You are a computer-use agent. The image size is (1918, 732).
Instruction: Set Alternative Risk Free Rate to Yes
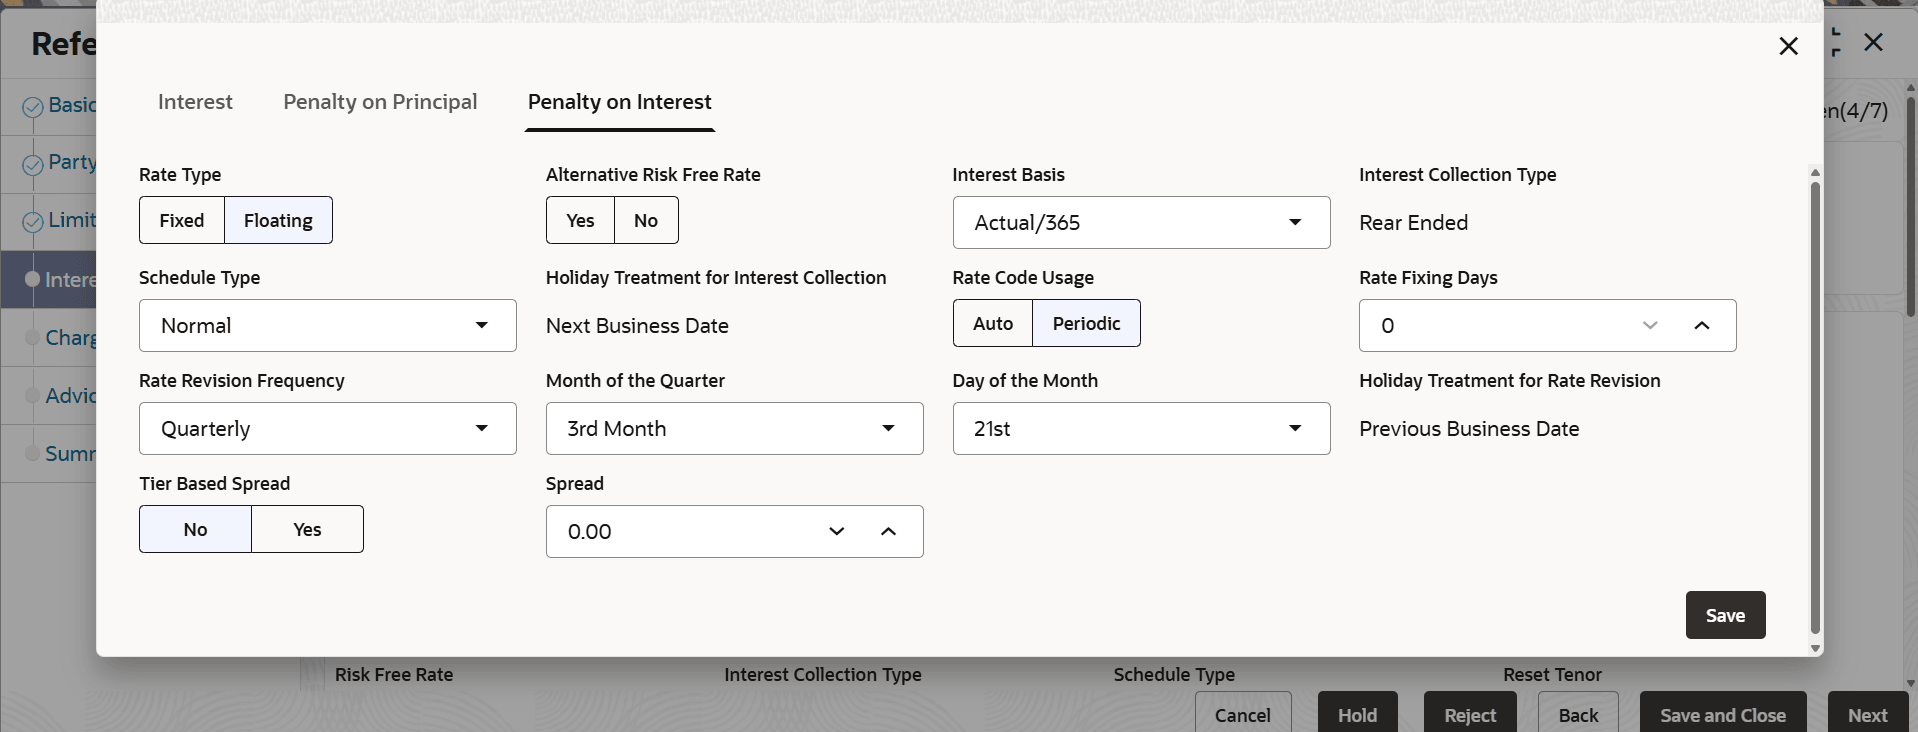click(580, 221)
